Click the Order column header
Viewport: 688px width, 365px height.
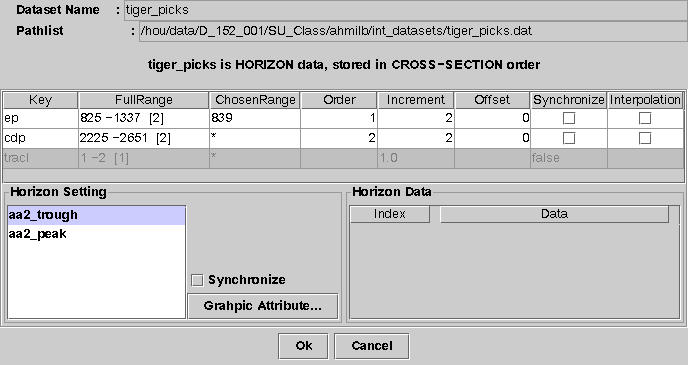pos(339,100)
